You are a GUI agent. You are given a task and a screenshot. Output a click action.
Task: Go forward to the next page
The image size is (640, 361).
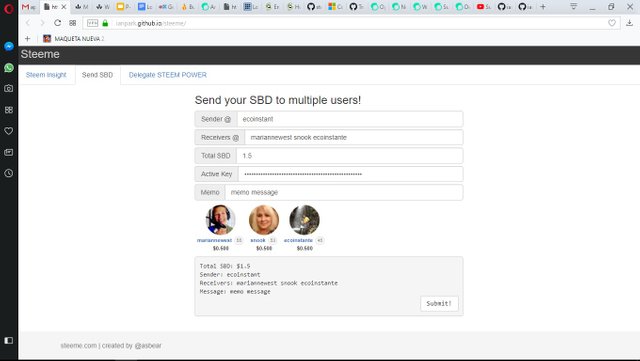click(42, 23)
